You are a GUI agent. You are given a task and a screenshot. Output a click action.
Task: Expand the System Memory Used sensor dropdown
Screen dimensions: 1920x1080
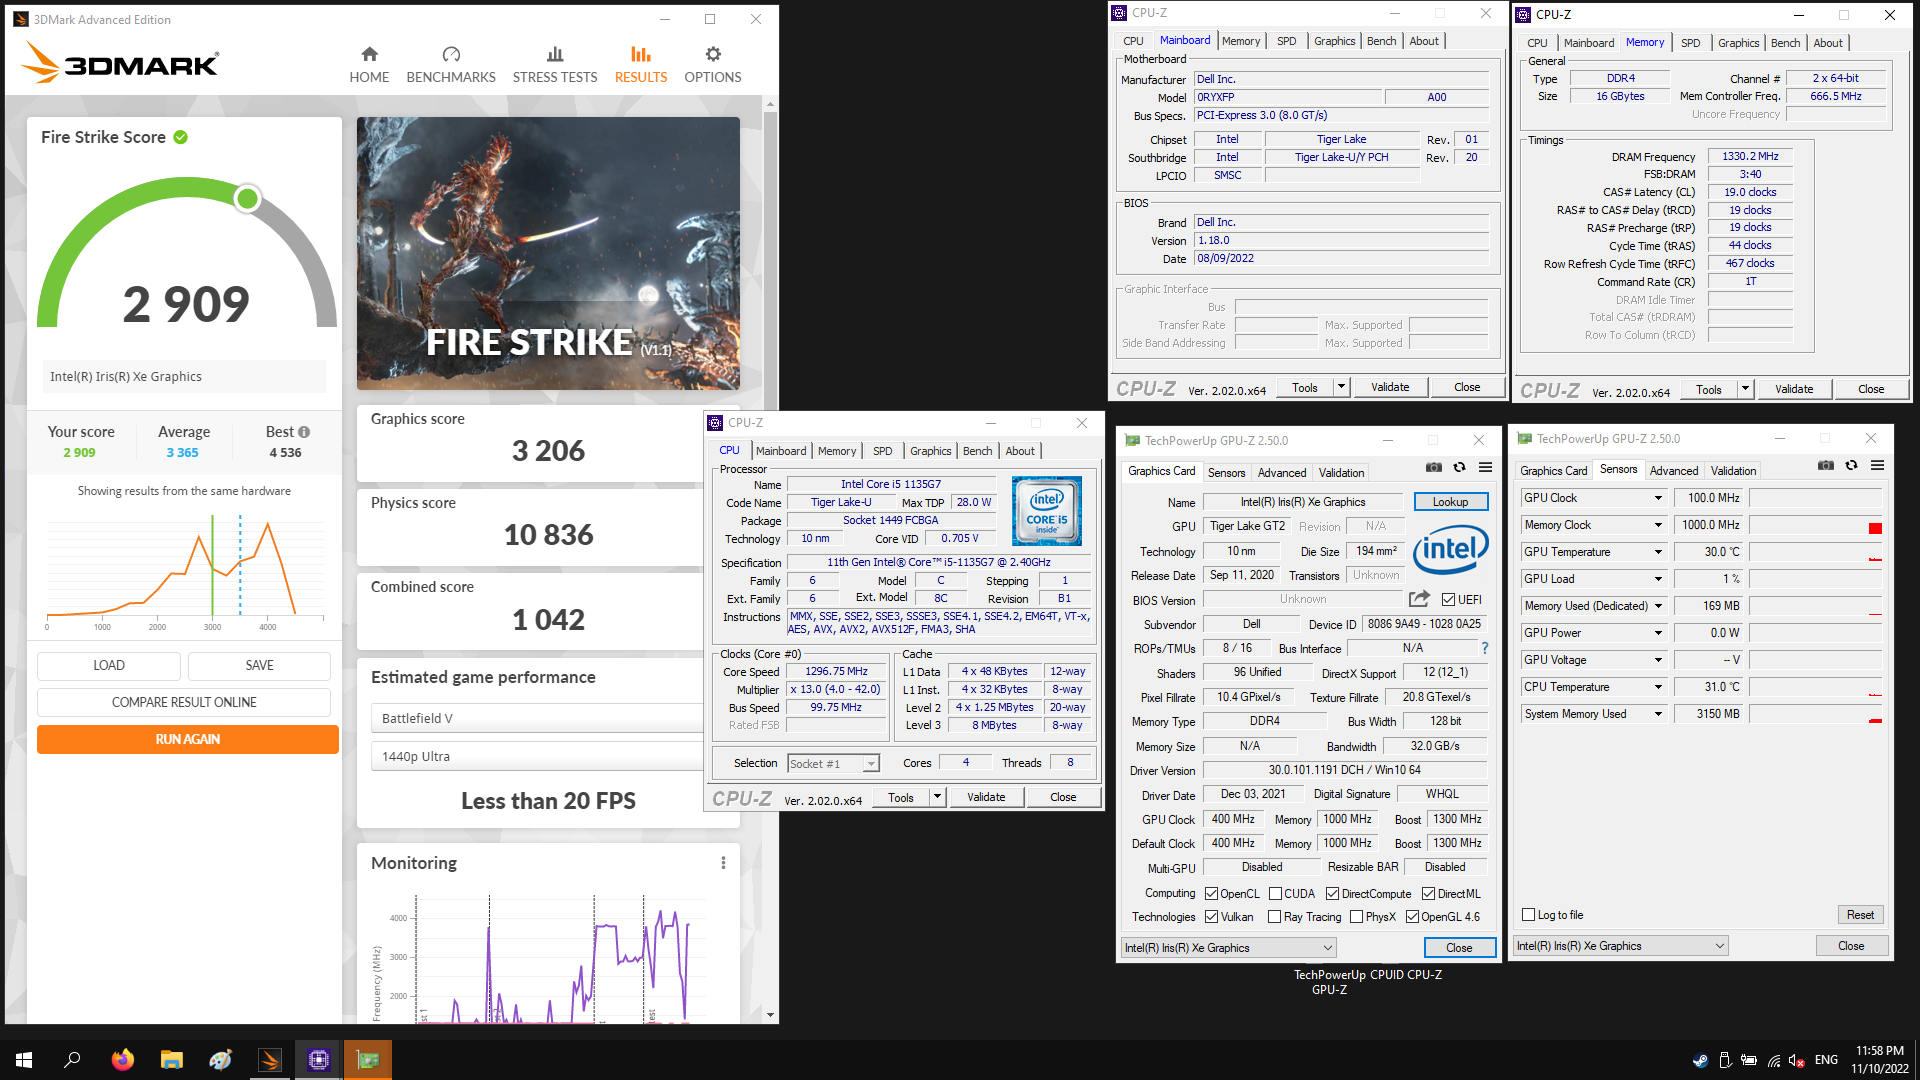(x=1657, y=714)
